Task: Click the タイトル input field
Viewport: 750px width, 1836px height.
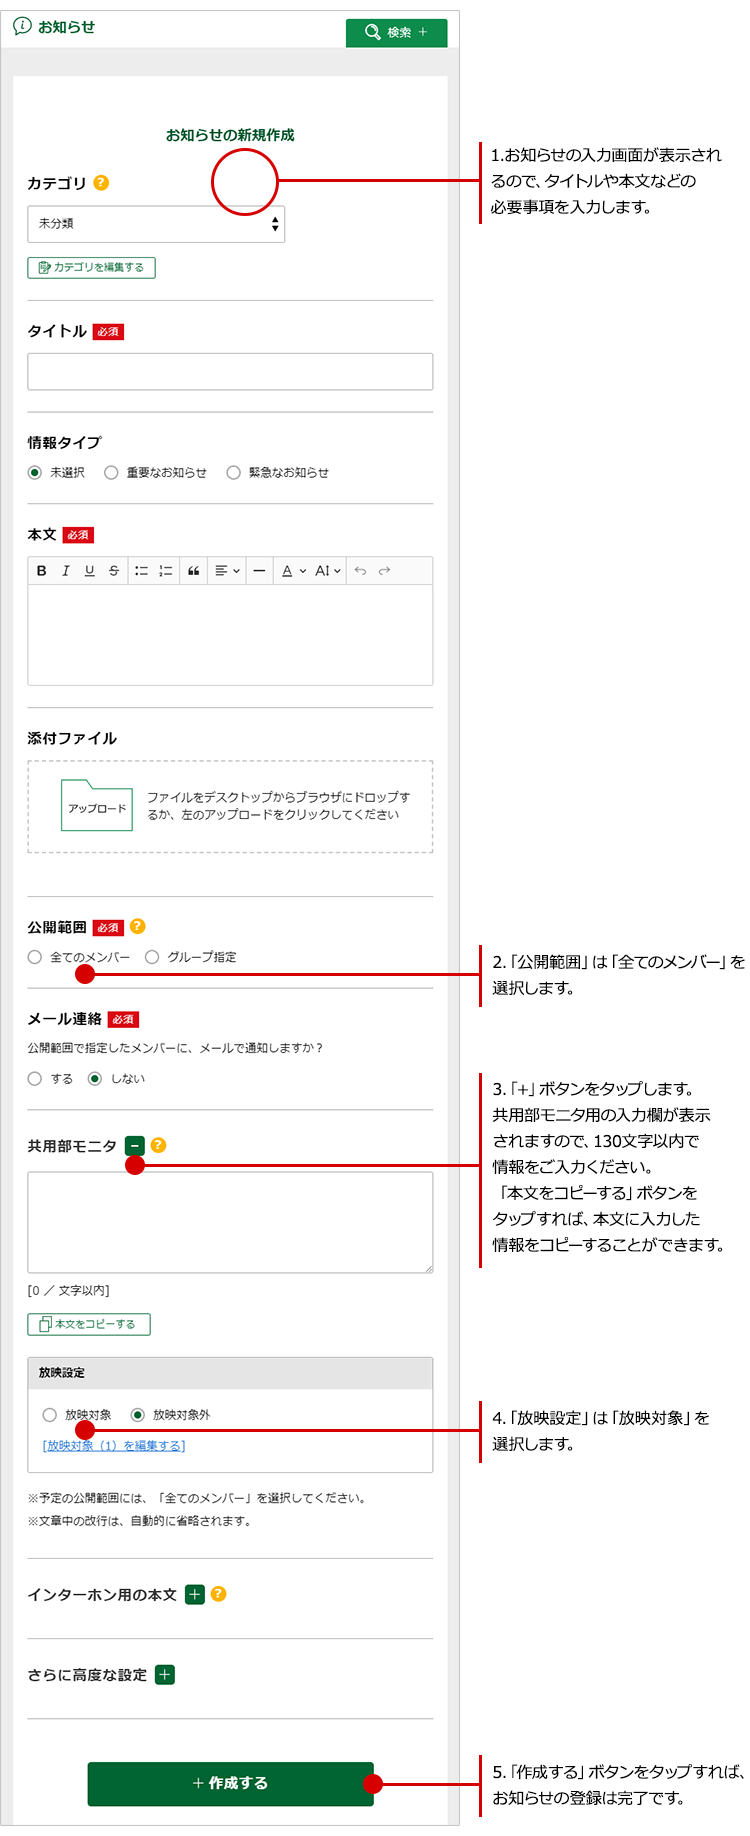Action: 230,371
